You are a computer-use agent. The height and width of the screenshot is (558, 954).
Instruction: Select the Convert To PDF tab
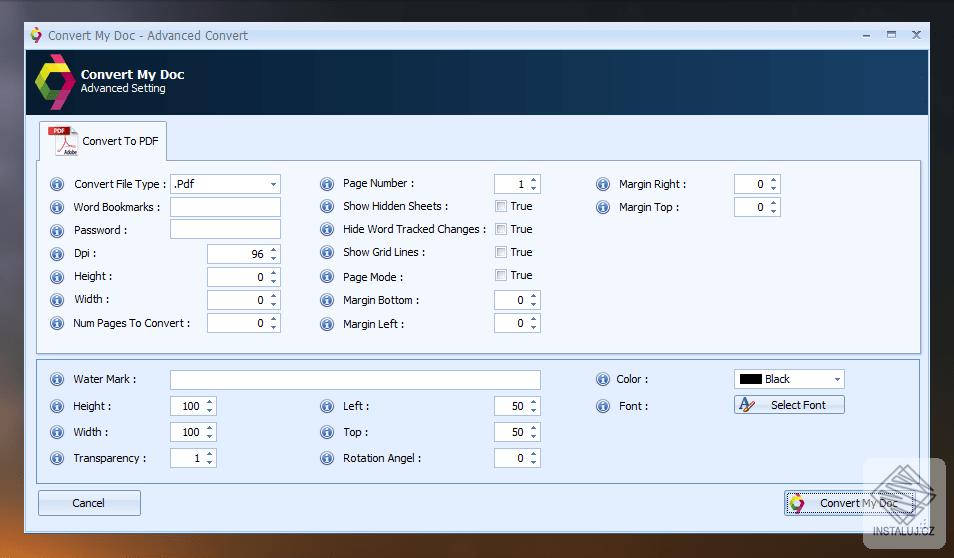click(103, 141)
